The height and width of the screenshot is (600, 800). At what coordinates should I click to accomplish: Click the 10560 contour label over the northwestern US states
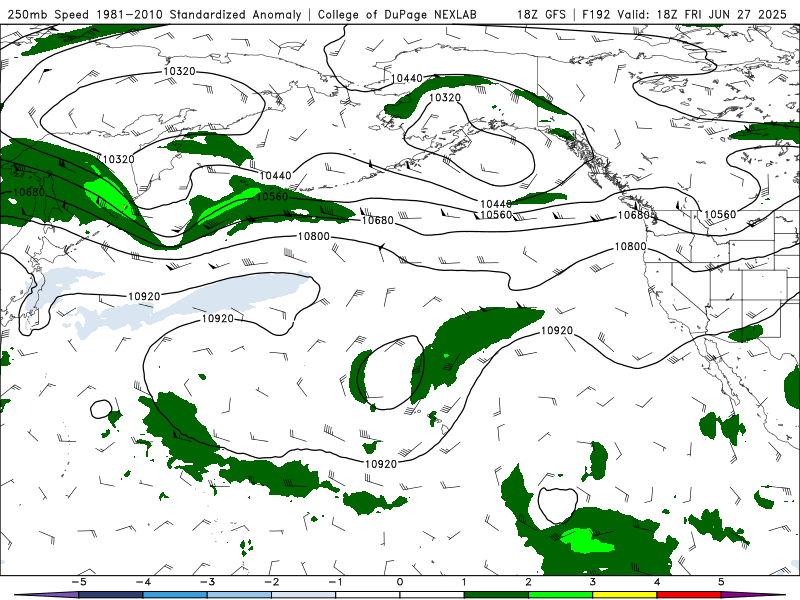[720, 214]
